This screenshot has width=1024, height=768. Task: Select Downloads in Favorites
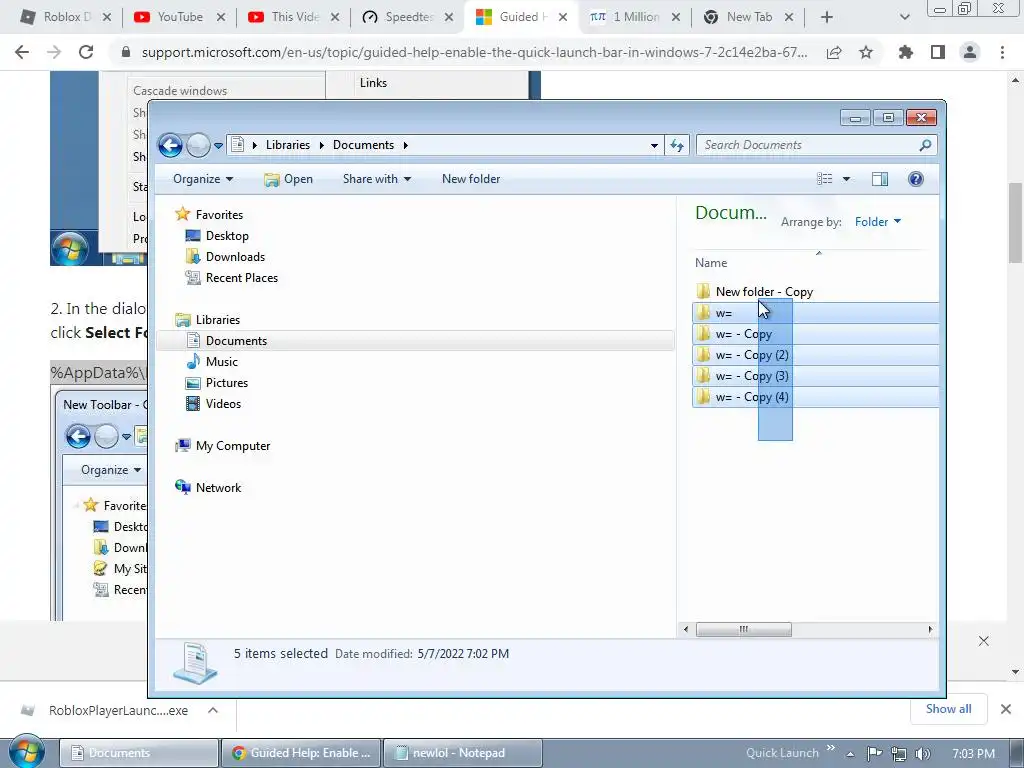click(x=225, y=257)
